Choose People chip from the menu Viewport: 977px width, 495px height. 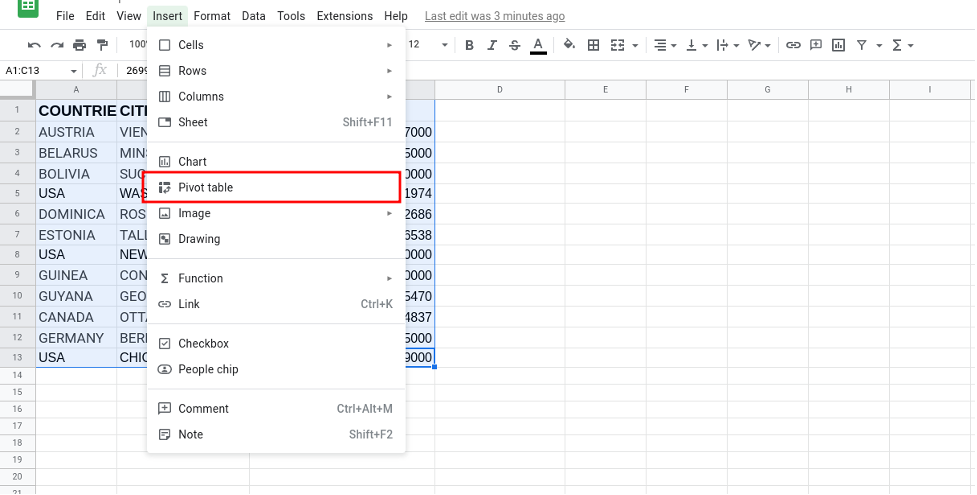coord(276,369)
